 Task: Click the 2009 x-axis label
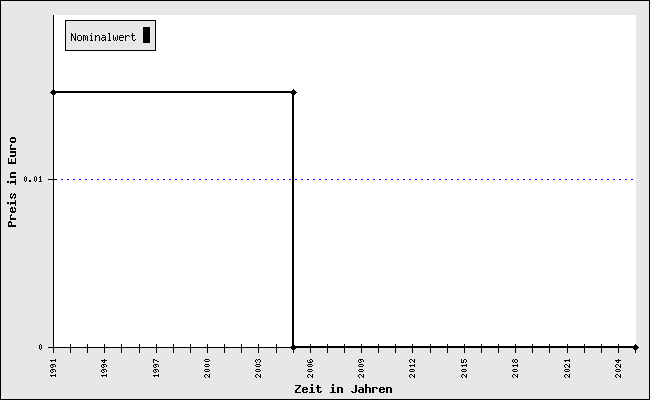coord(361,368)
